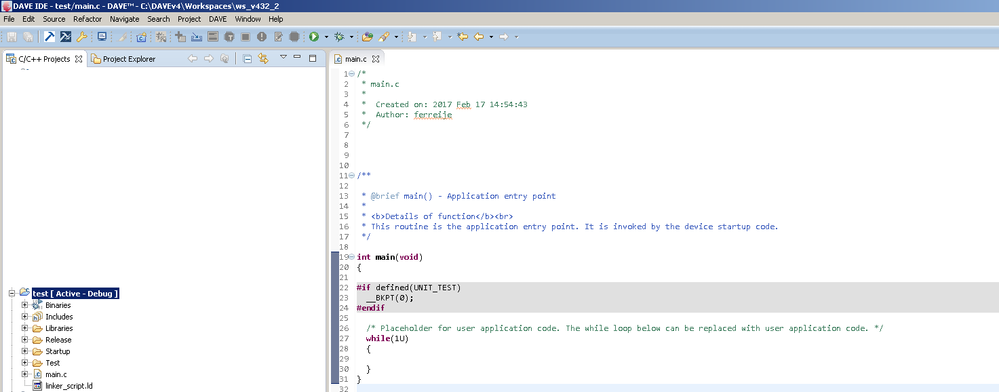Click the grey exclamation circle toolbar icon

tap(261, 36)
